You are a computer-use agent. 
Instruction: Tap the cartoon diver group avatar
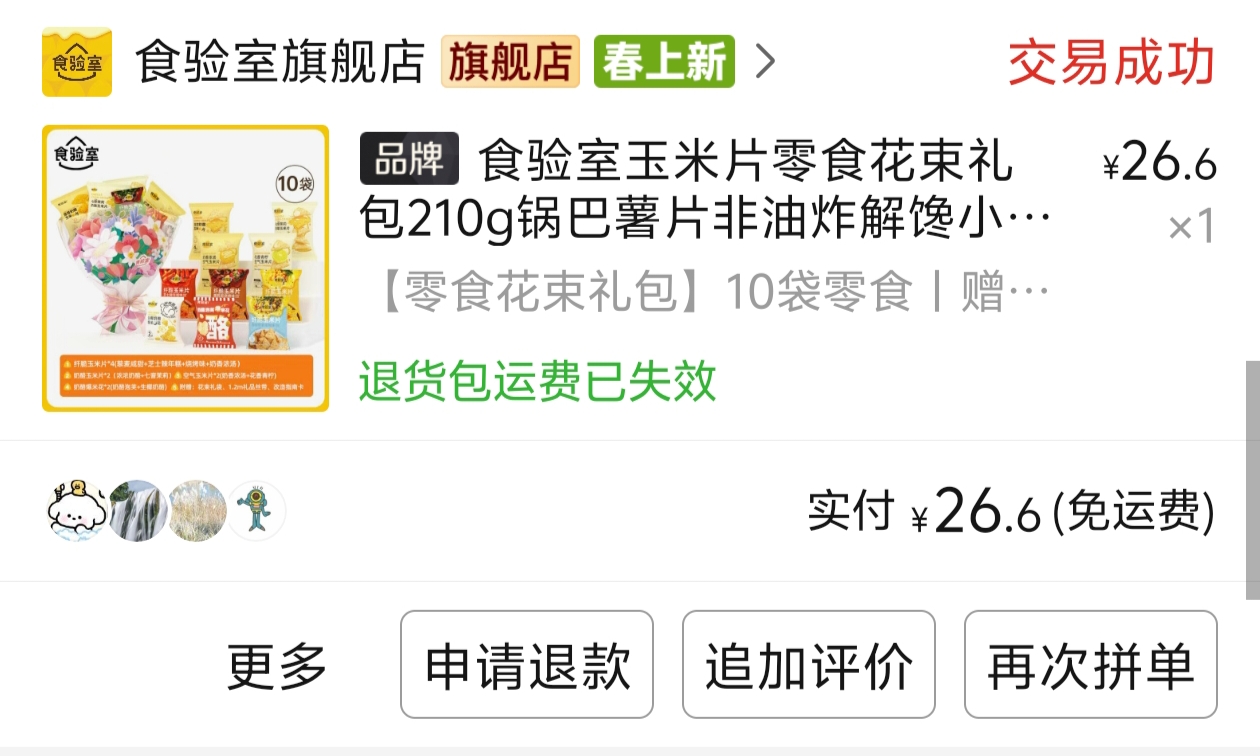(x=257, y=511)
